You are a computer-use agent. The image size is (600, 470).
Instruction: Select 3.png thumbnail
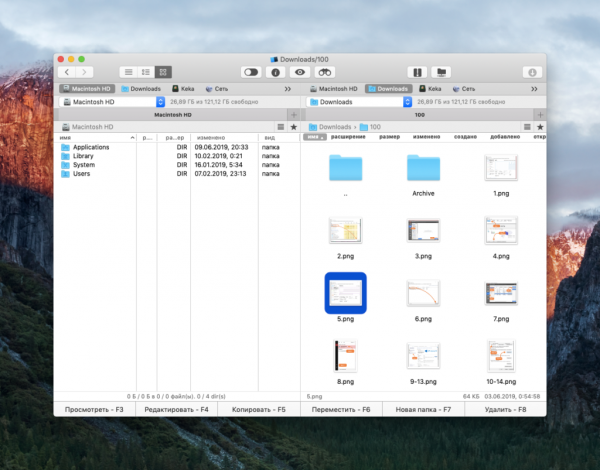(x=423, y=230)
